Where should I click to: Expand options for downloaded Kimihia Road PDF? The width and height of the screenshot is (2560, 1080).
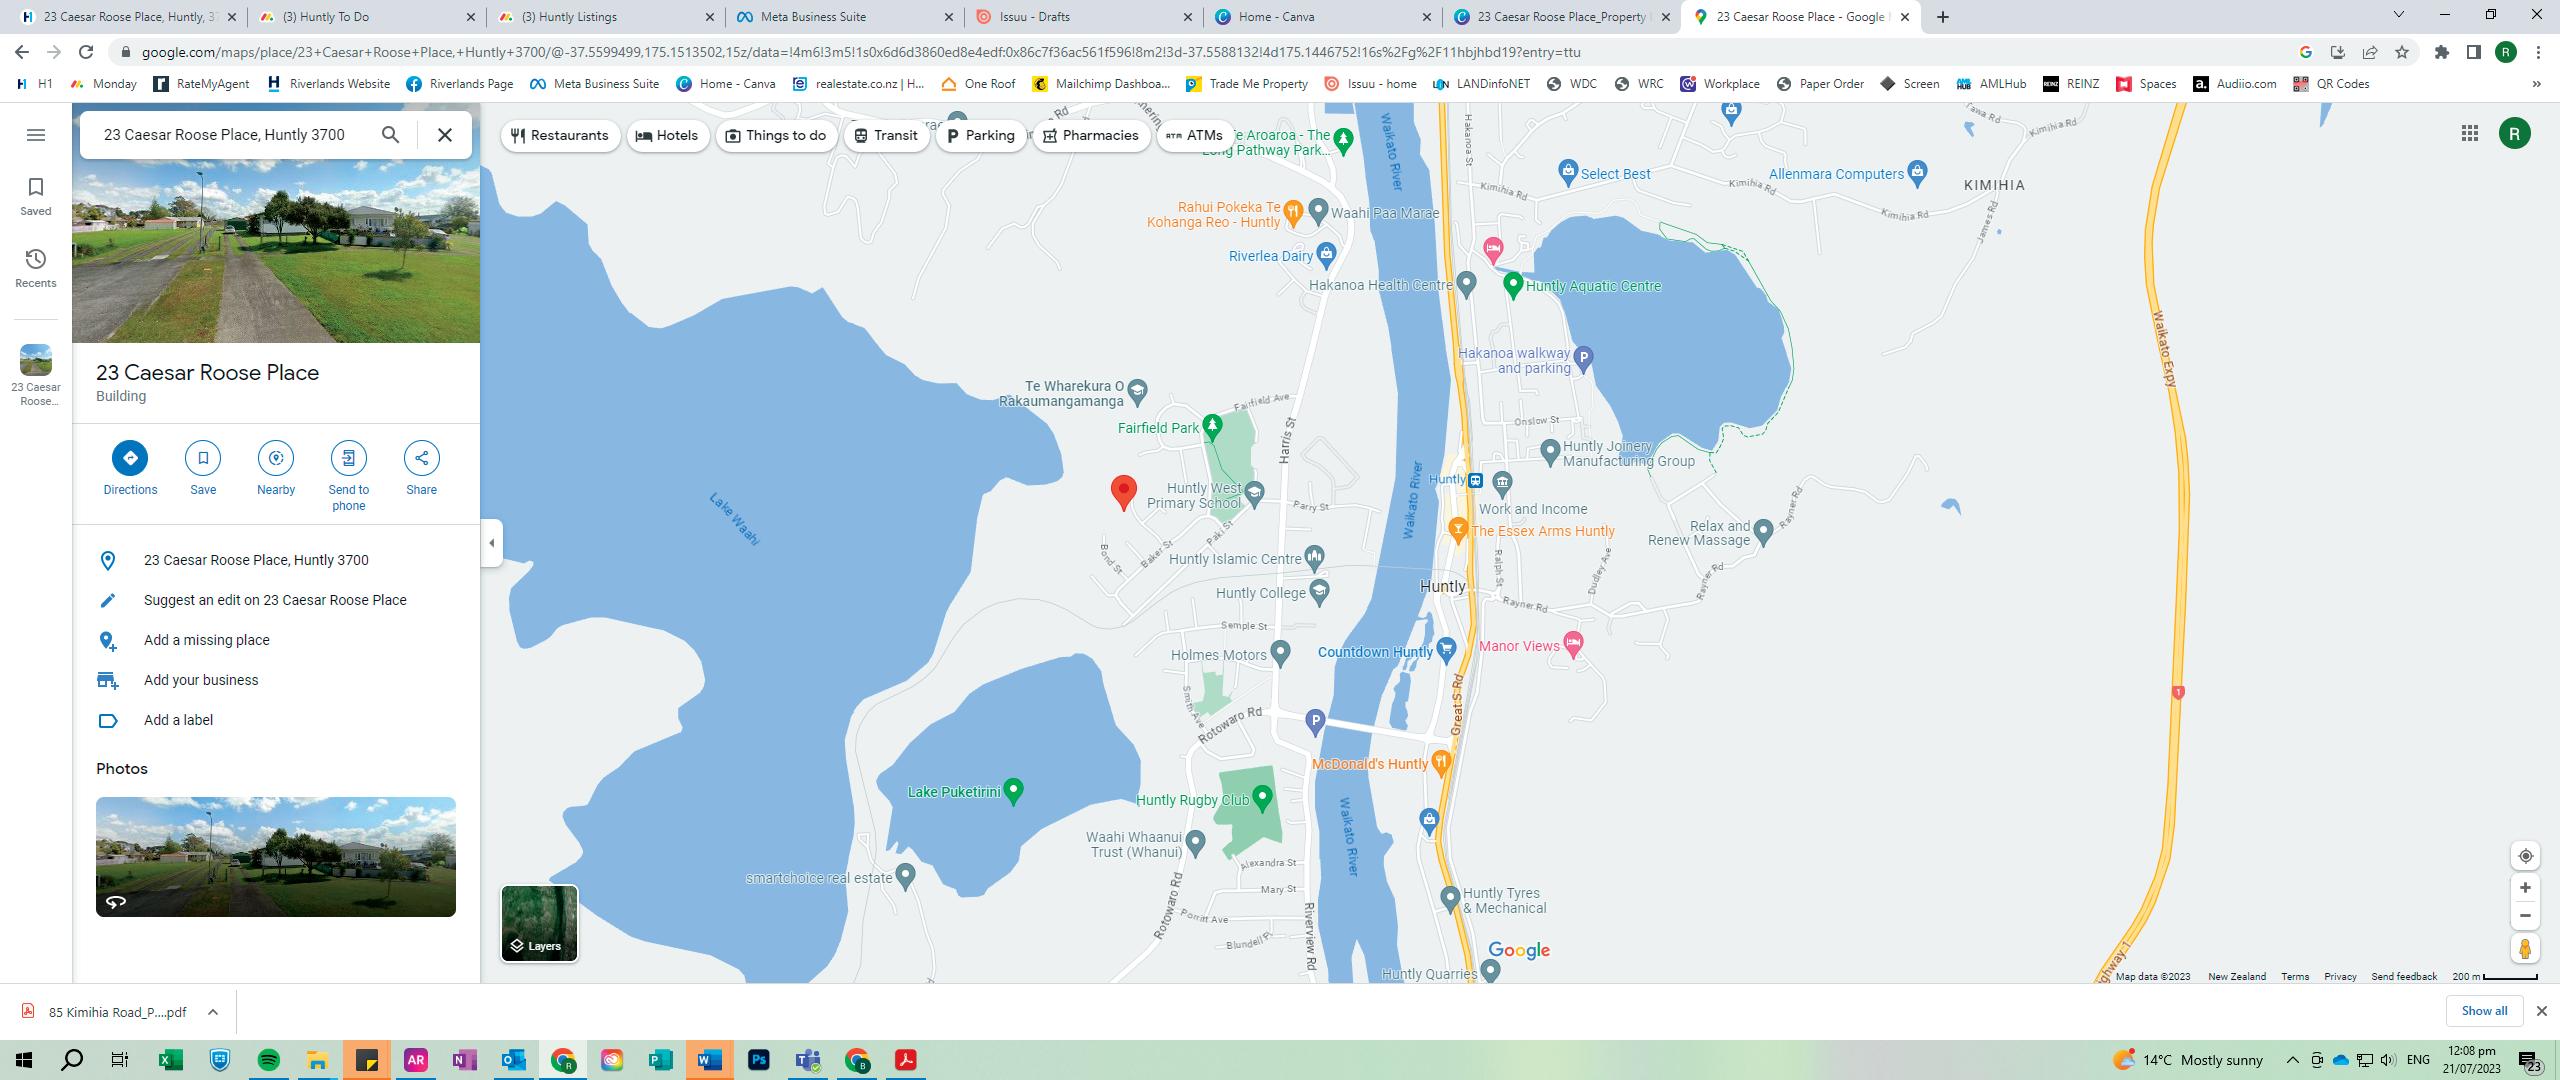pos(213,1012)
